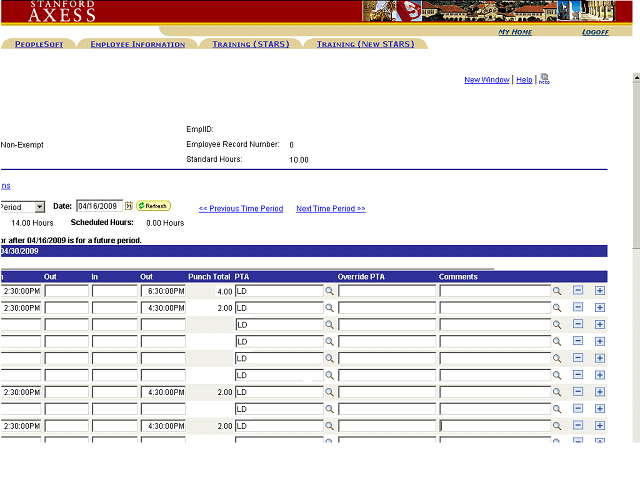Open the page in a New Window
Screen dimensions: 640x480
click(x=486, y=80)
